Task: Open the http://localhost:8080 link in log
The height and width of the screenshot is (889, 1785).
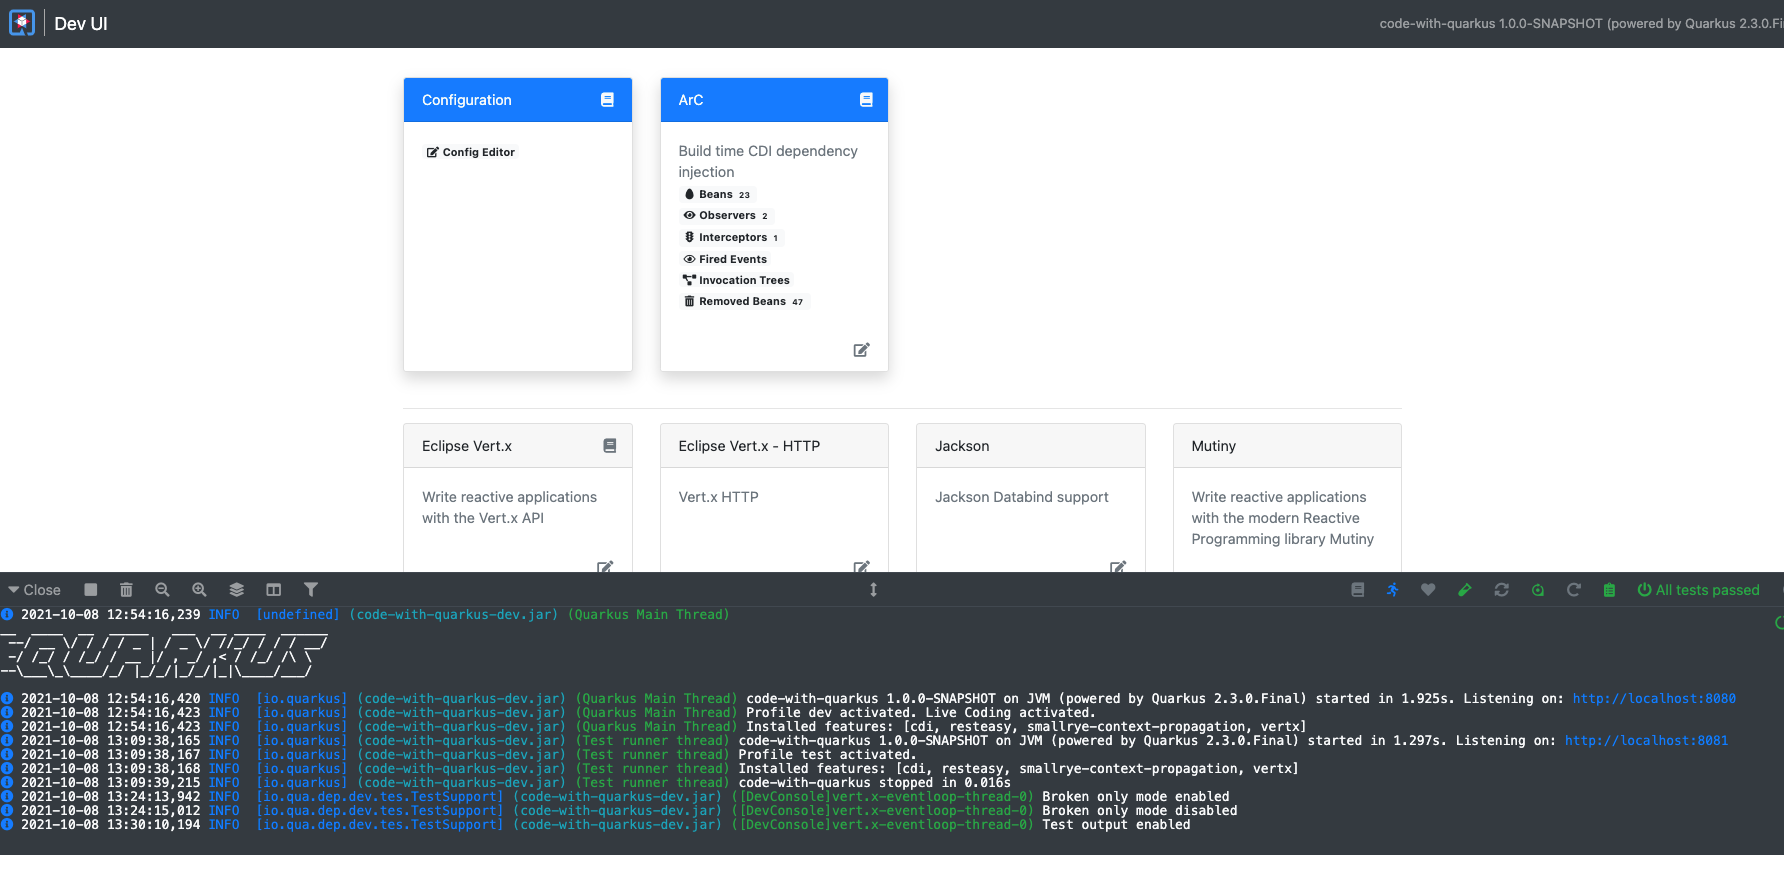Action: [x=1654, y=699]
